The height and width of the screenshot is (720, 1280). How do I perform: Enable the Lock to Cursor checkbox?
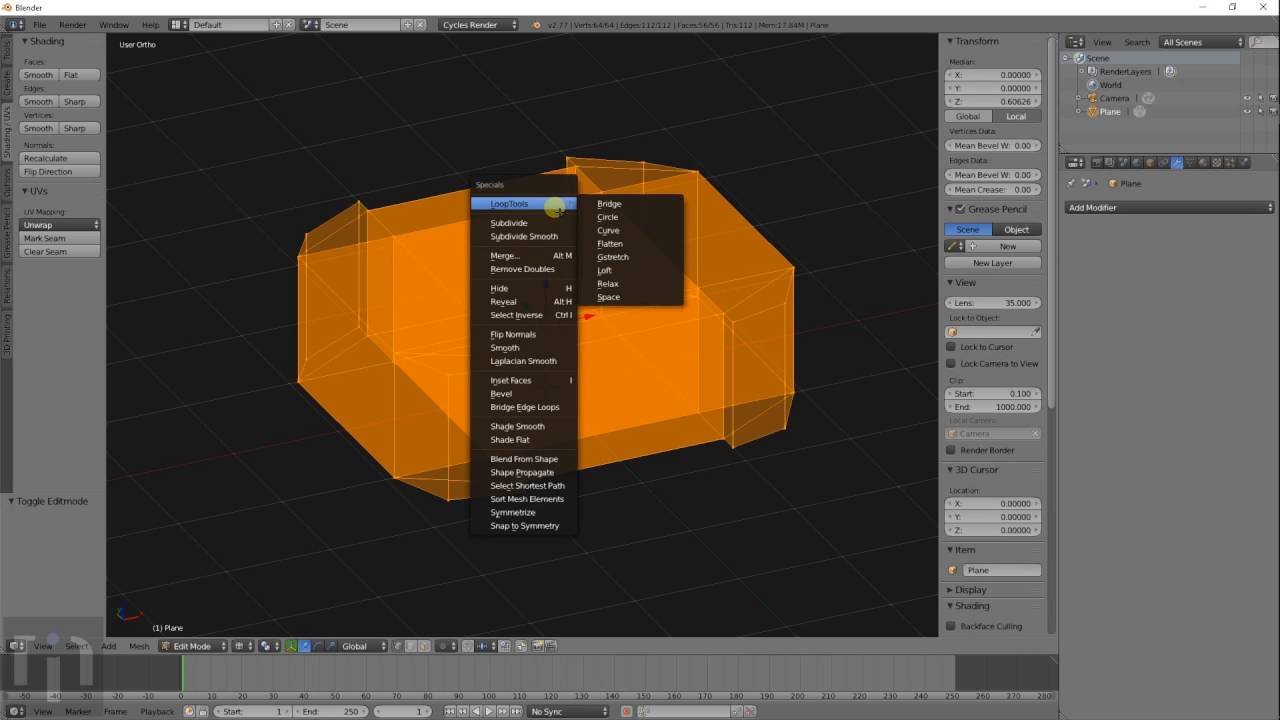[x=951, y=347]
